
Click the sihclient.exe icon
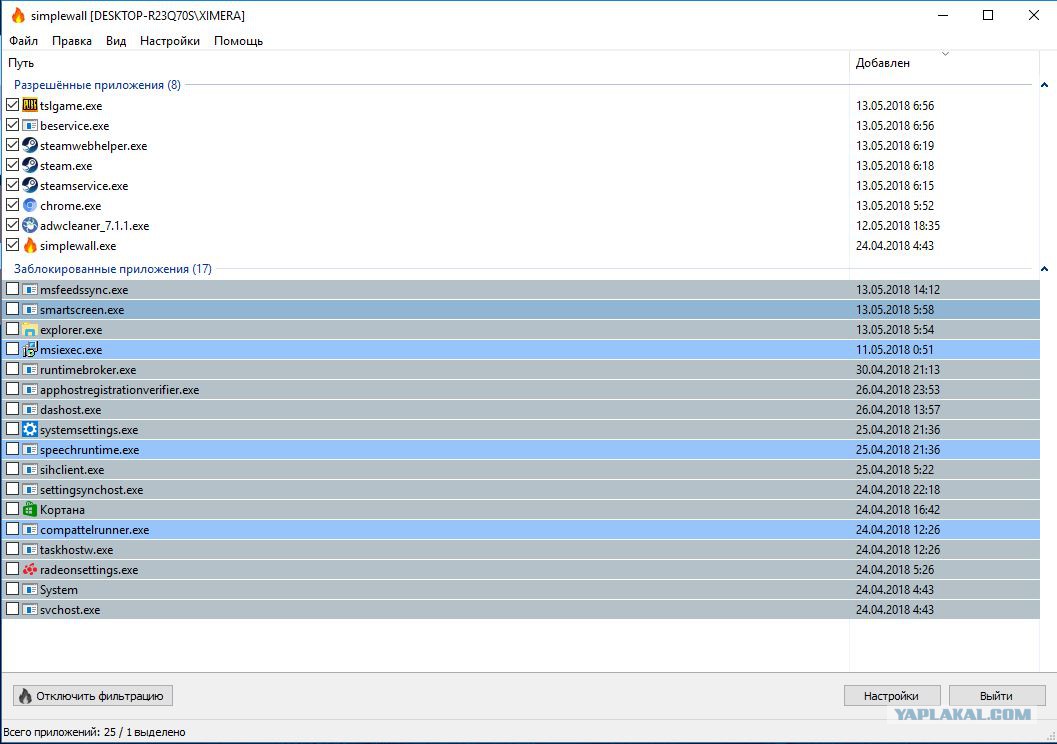(30, 470)
